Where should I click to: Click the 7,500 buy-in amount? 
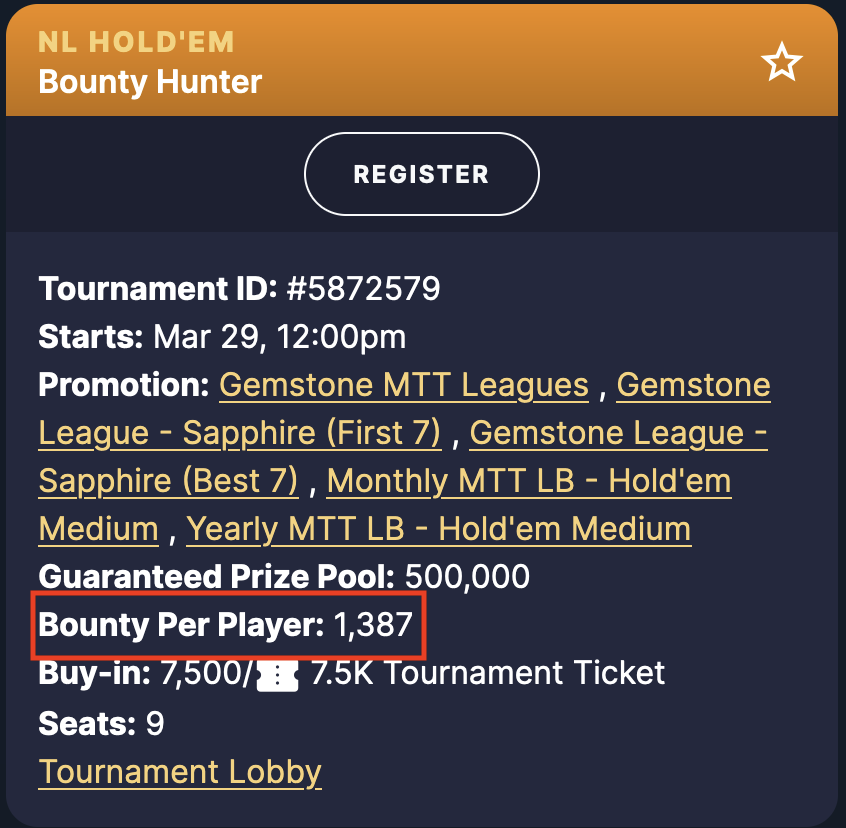pyautogui.click(x=202, y=673)
